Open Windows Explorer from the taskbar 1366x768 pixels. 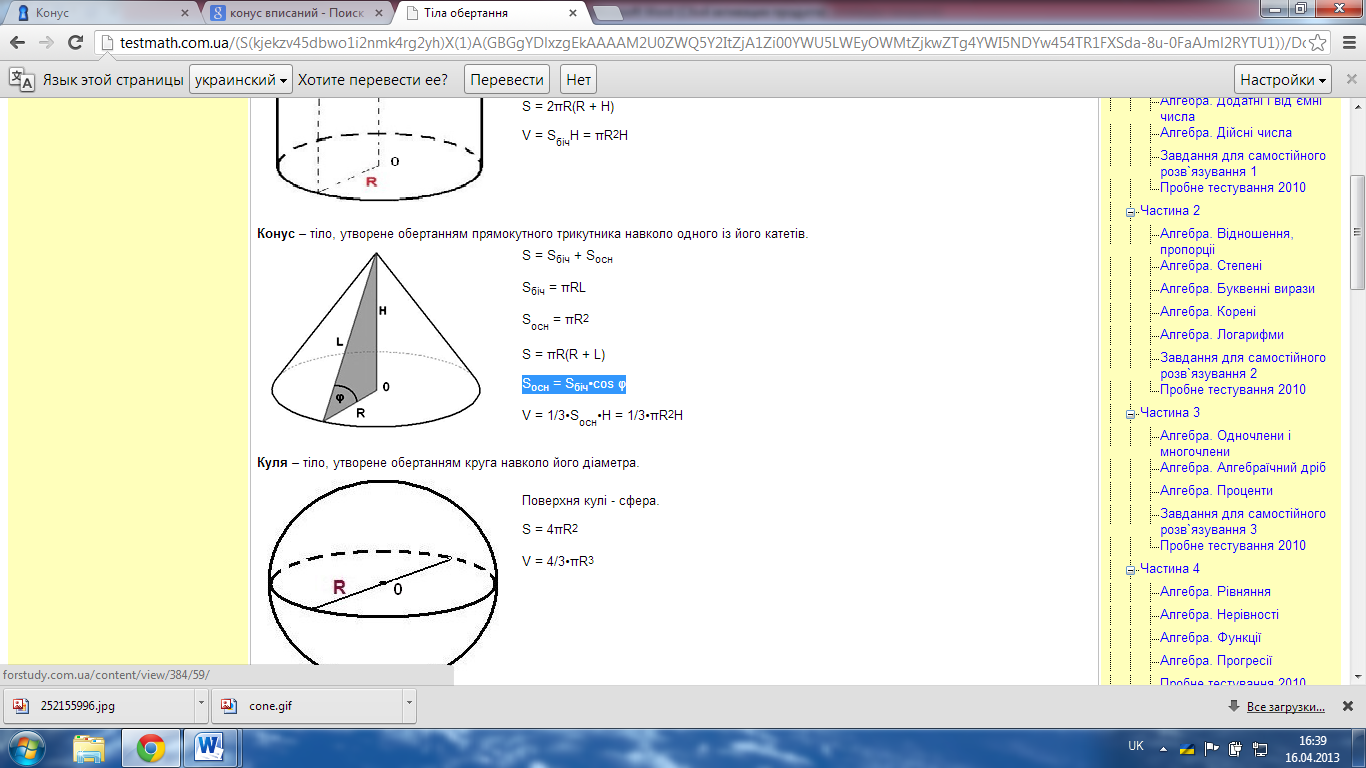89,748
